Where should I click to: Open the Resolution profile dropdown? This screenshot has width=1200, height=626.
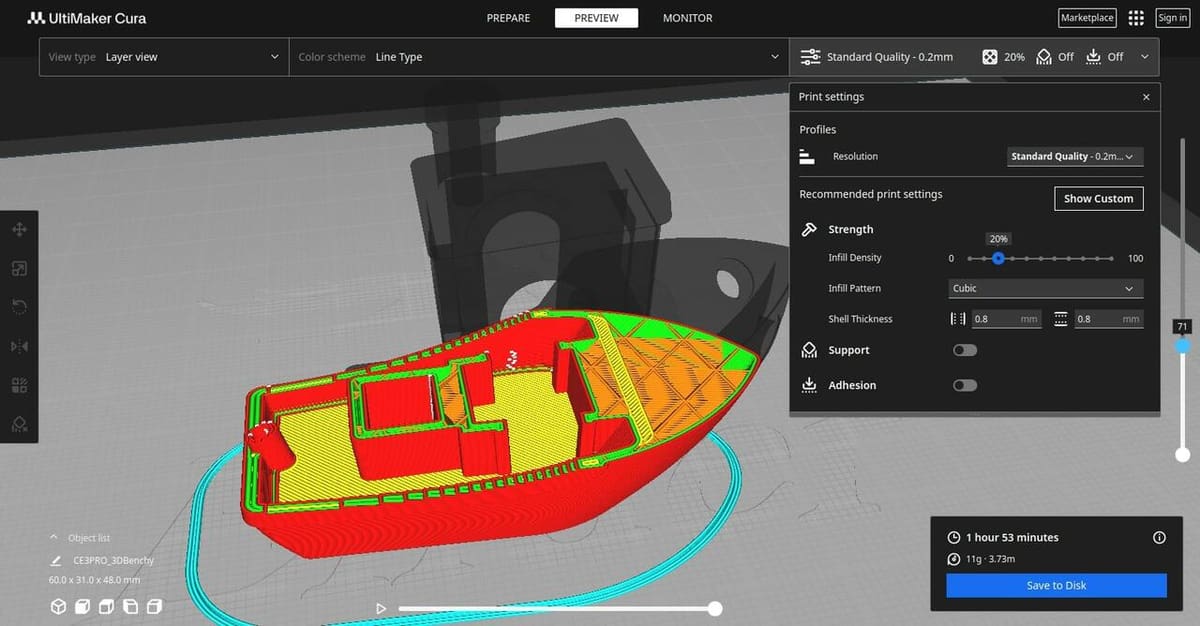tap(1075, 157)
